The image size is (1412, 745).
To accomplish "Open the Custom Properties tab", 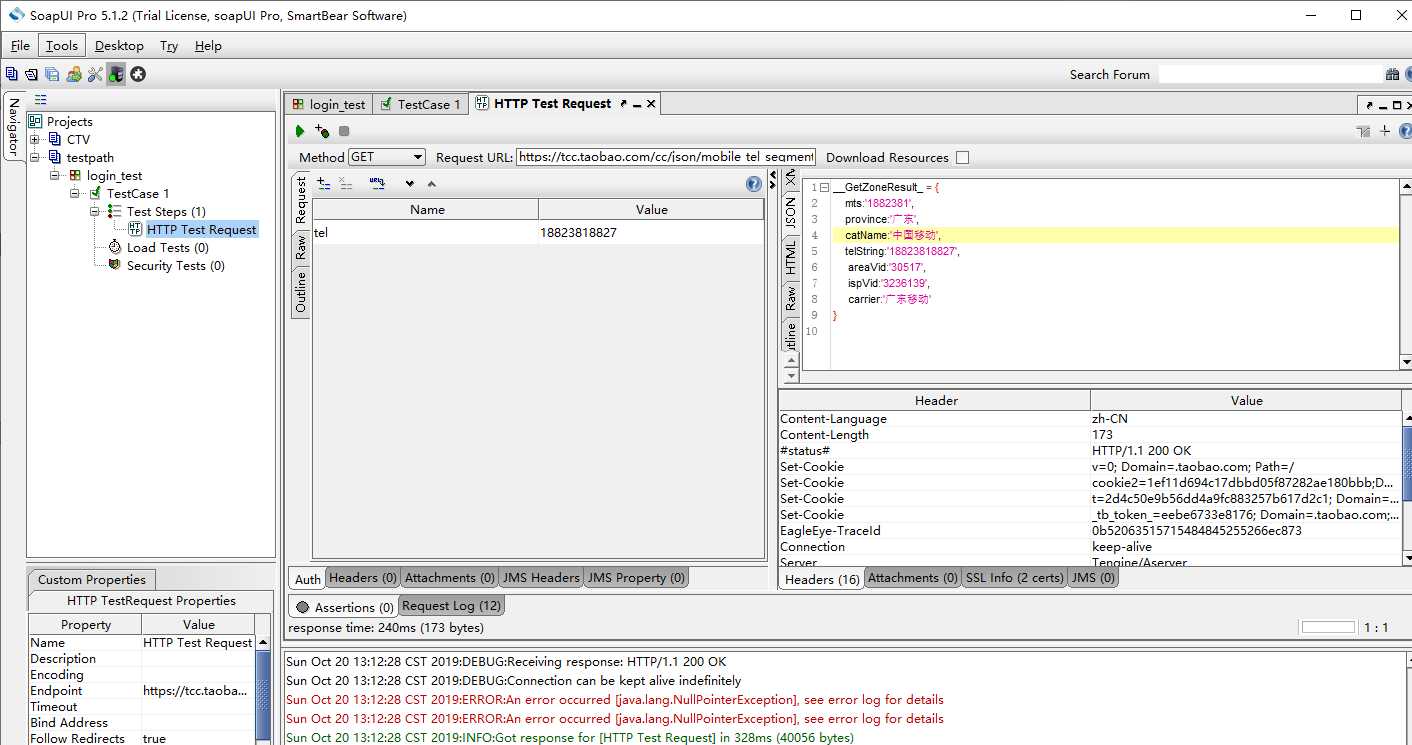I will coord(91,579).
